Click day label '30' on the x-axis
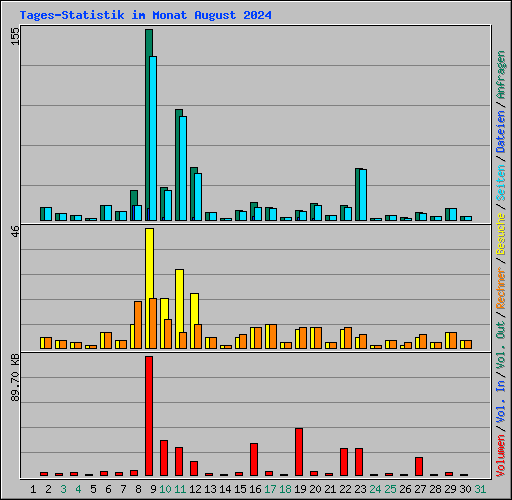 click(465, 489)
